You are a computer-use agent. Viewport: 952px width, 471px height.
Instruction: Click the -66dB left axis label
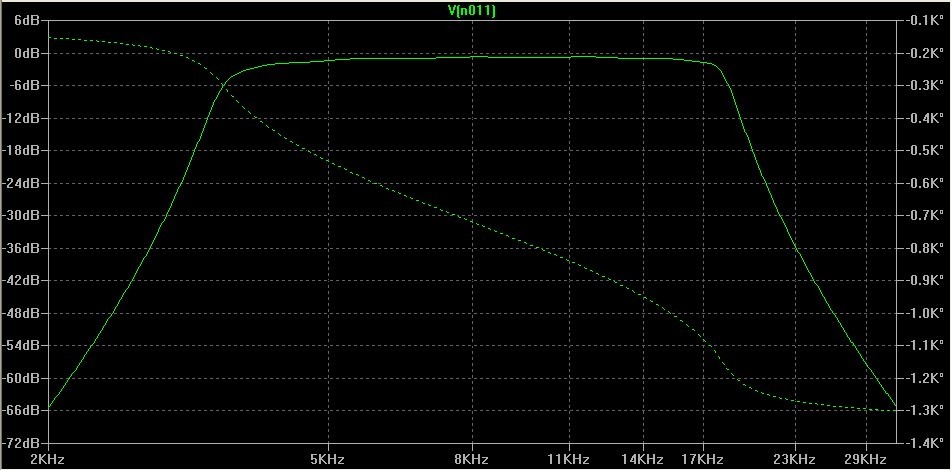pyautogui.click(x=23, y=410)
